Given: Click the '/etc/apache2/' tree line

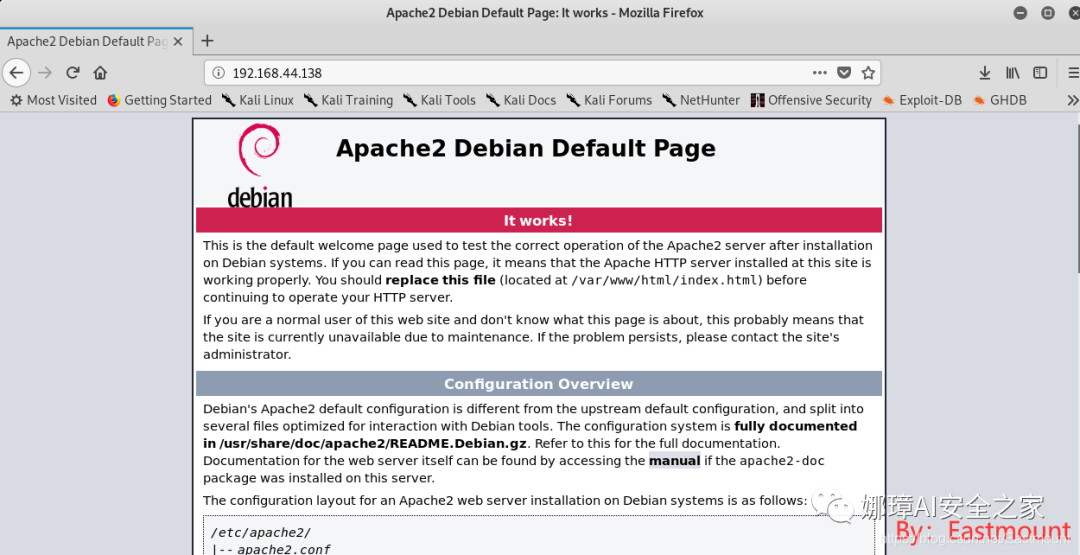Looking at the screenshot, I should [x=261, y=533].
